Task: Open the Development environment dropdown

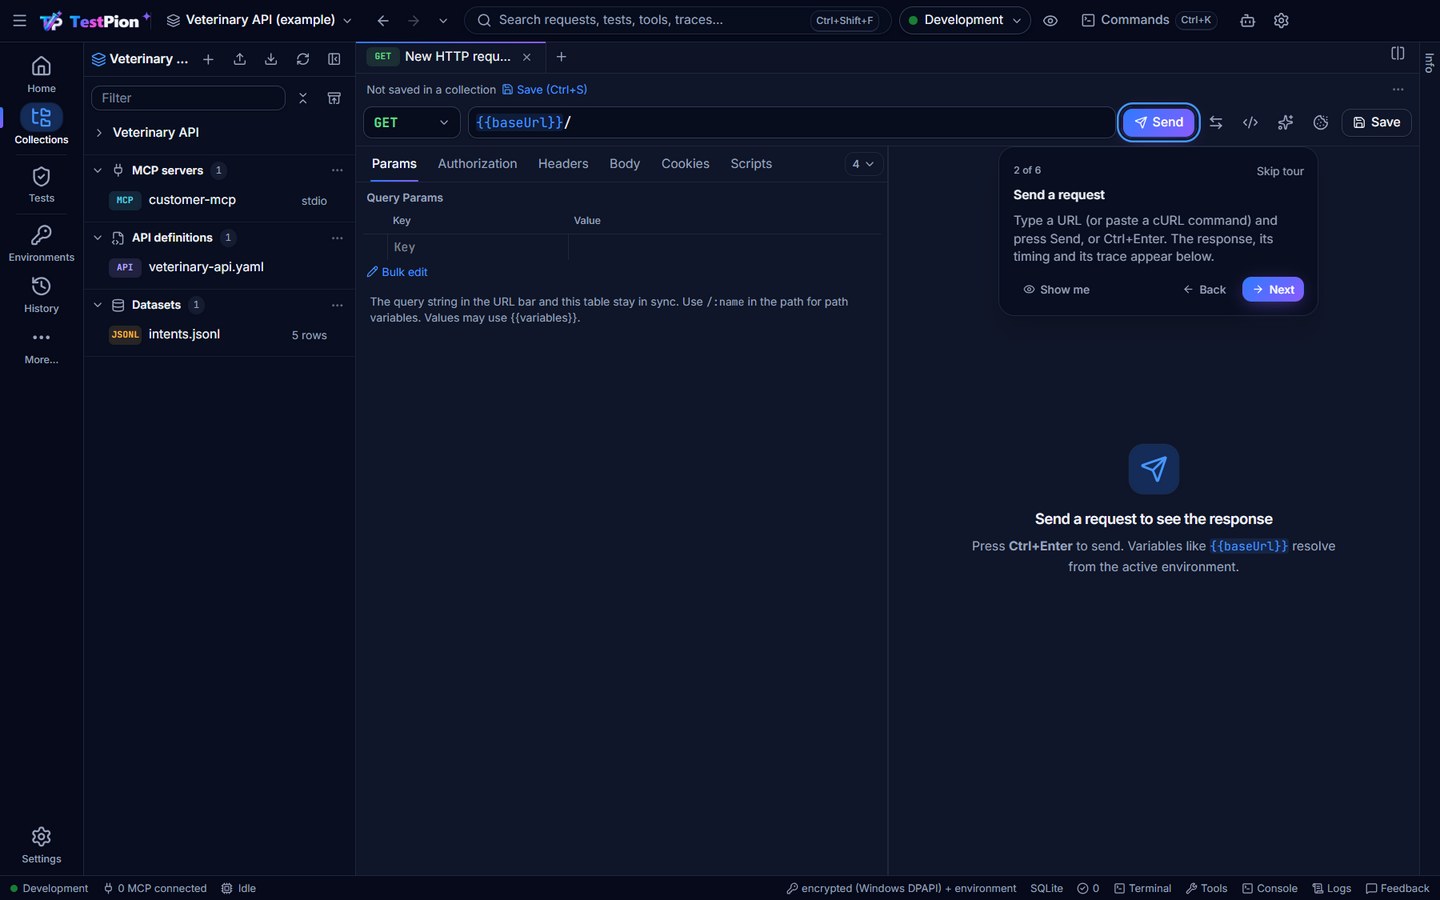Action: pyautogui.click(x=964, y=20)
